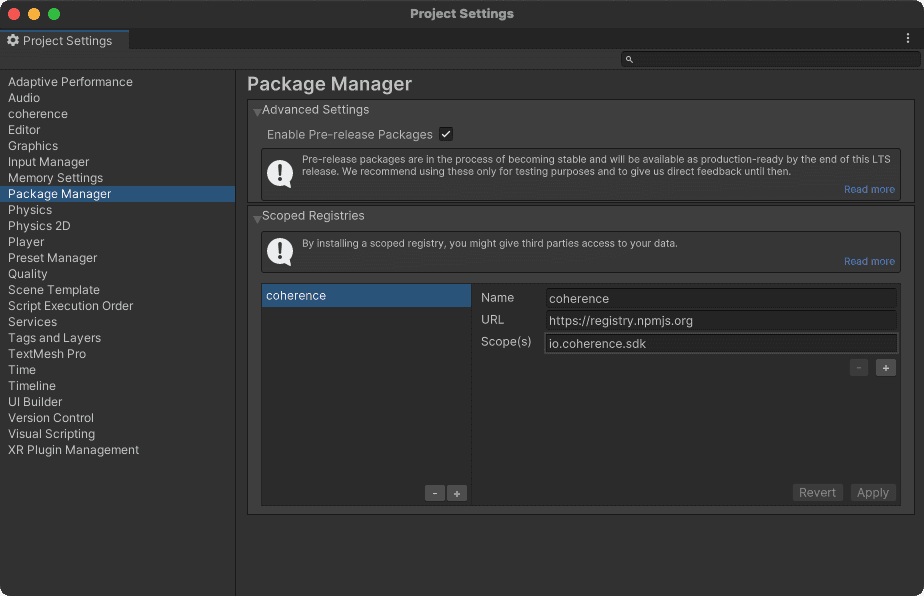Select the coherence registry entry
924x596 pixels.
click(365, 295)
